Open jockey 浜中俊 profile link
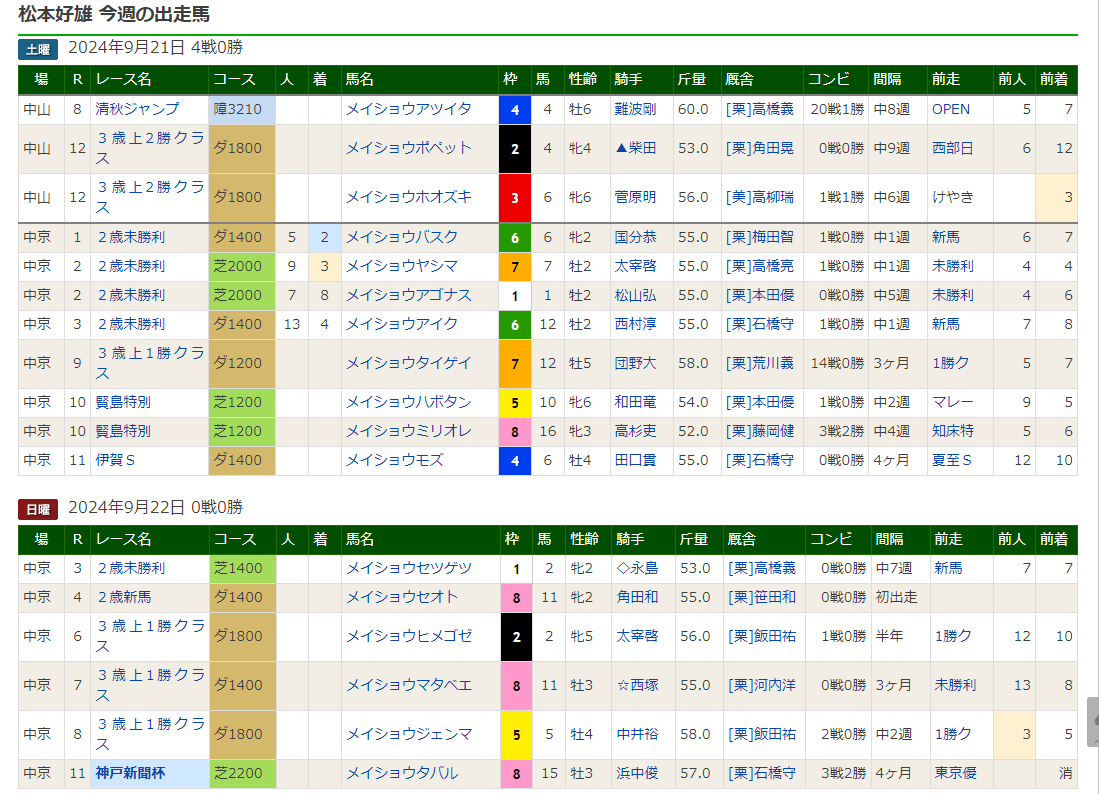1099x794 pixels. coord(637,773)
